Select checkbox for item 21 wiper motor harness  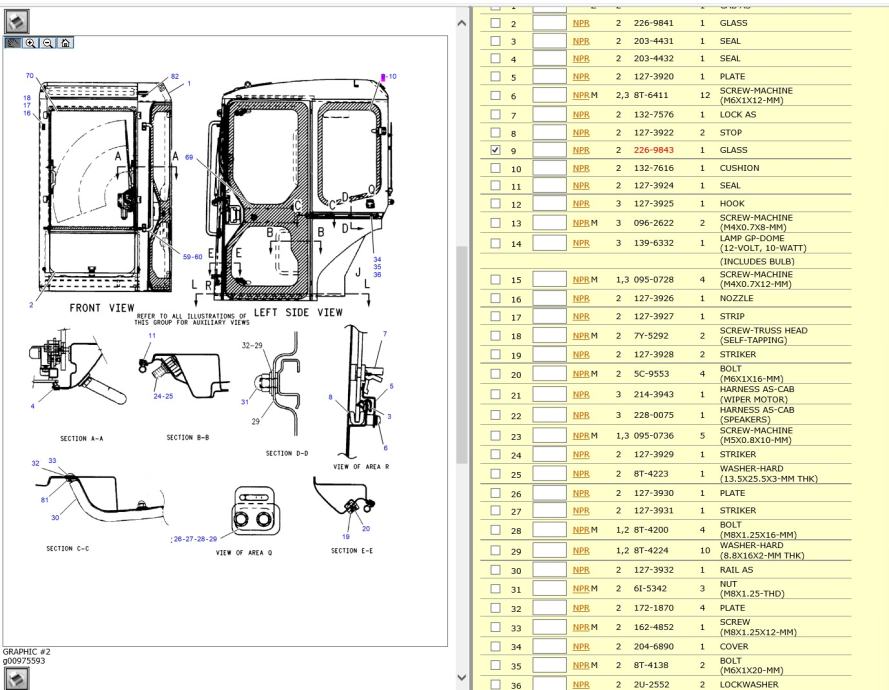point(495,395)
